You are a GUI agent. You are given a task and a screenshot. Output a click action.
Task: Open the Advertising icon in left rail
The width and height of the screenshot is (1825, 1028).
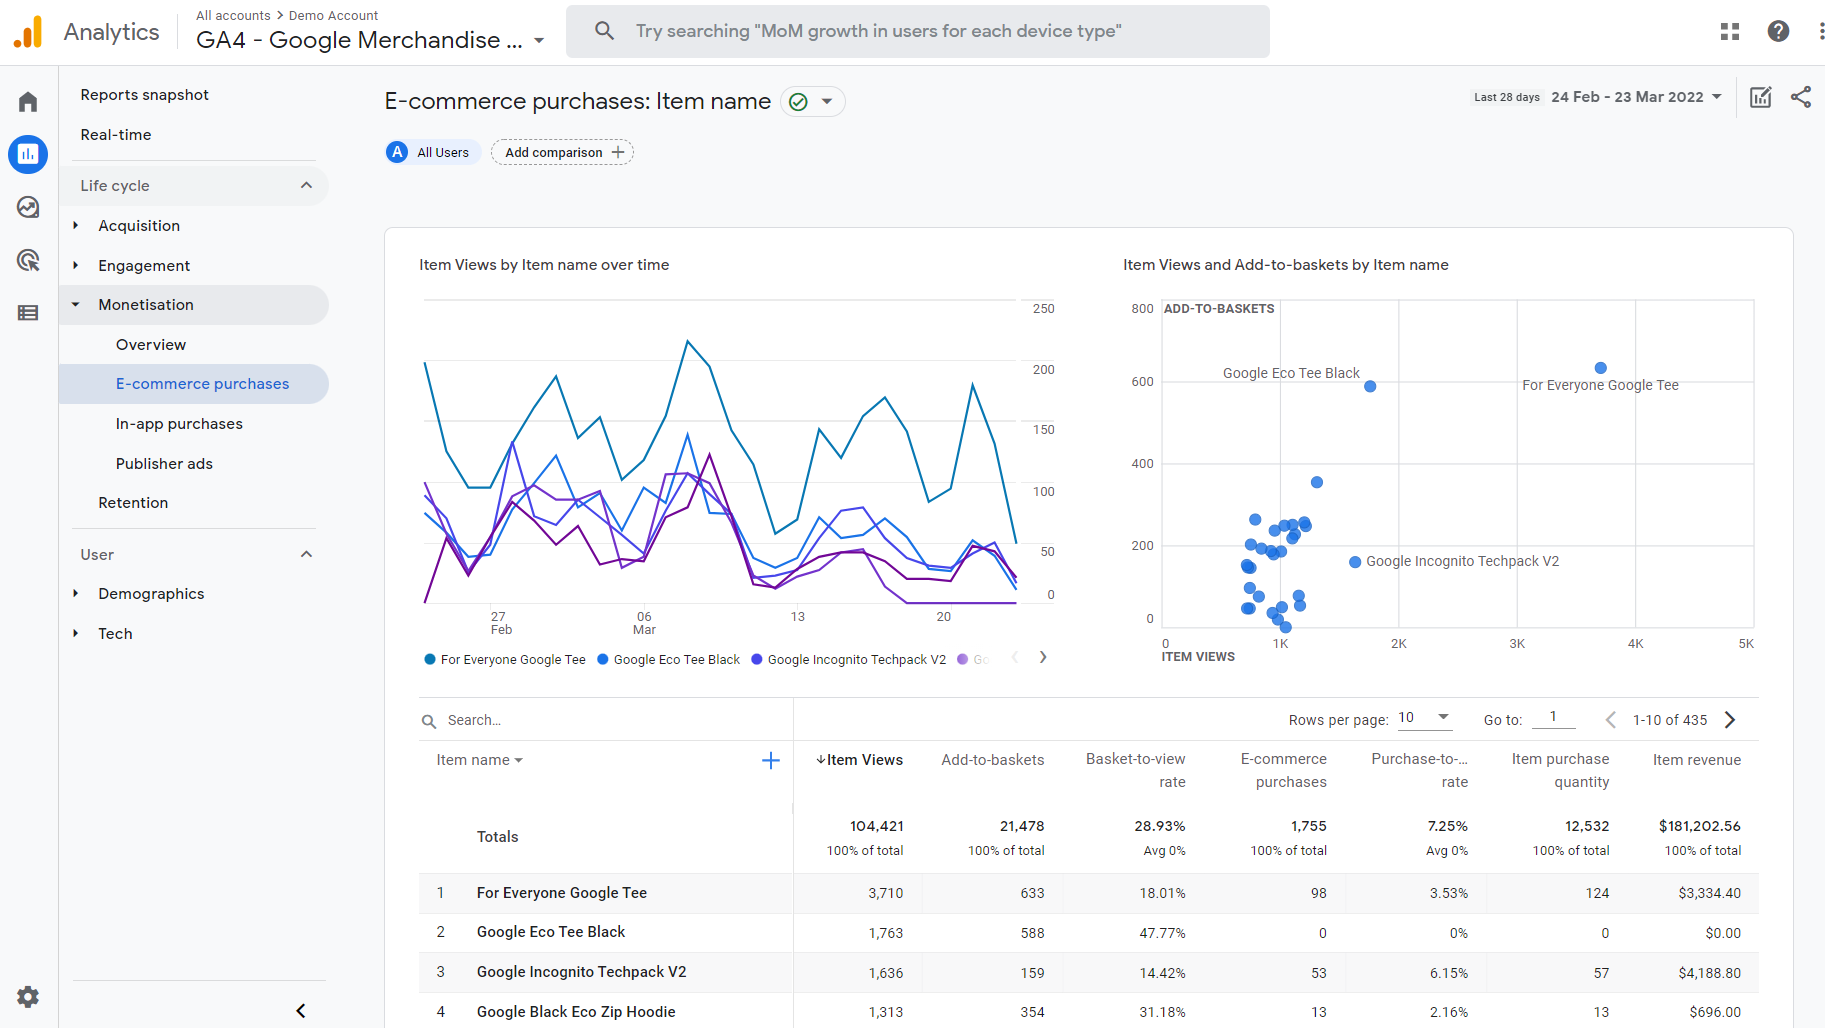28,260
